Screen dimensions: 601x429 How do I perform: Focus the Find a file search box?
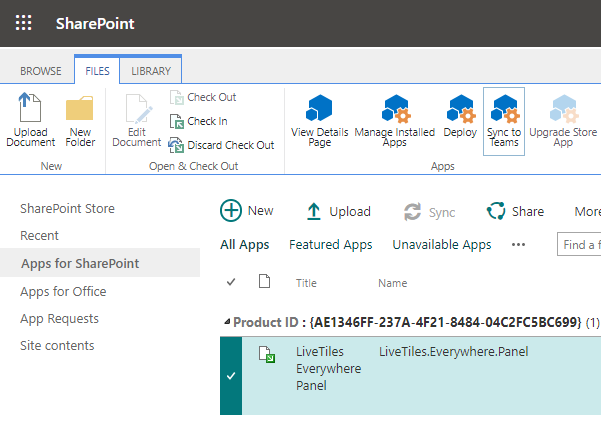click(579, 244)
